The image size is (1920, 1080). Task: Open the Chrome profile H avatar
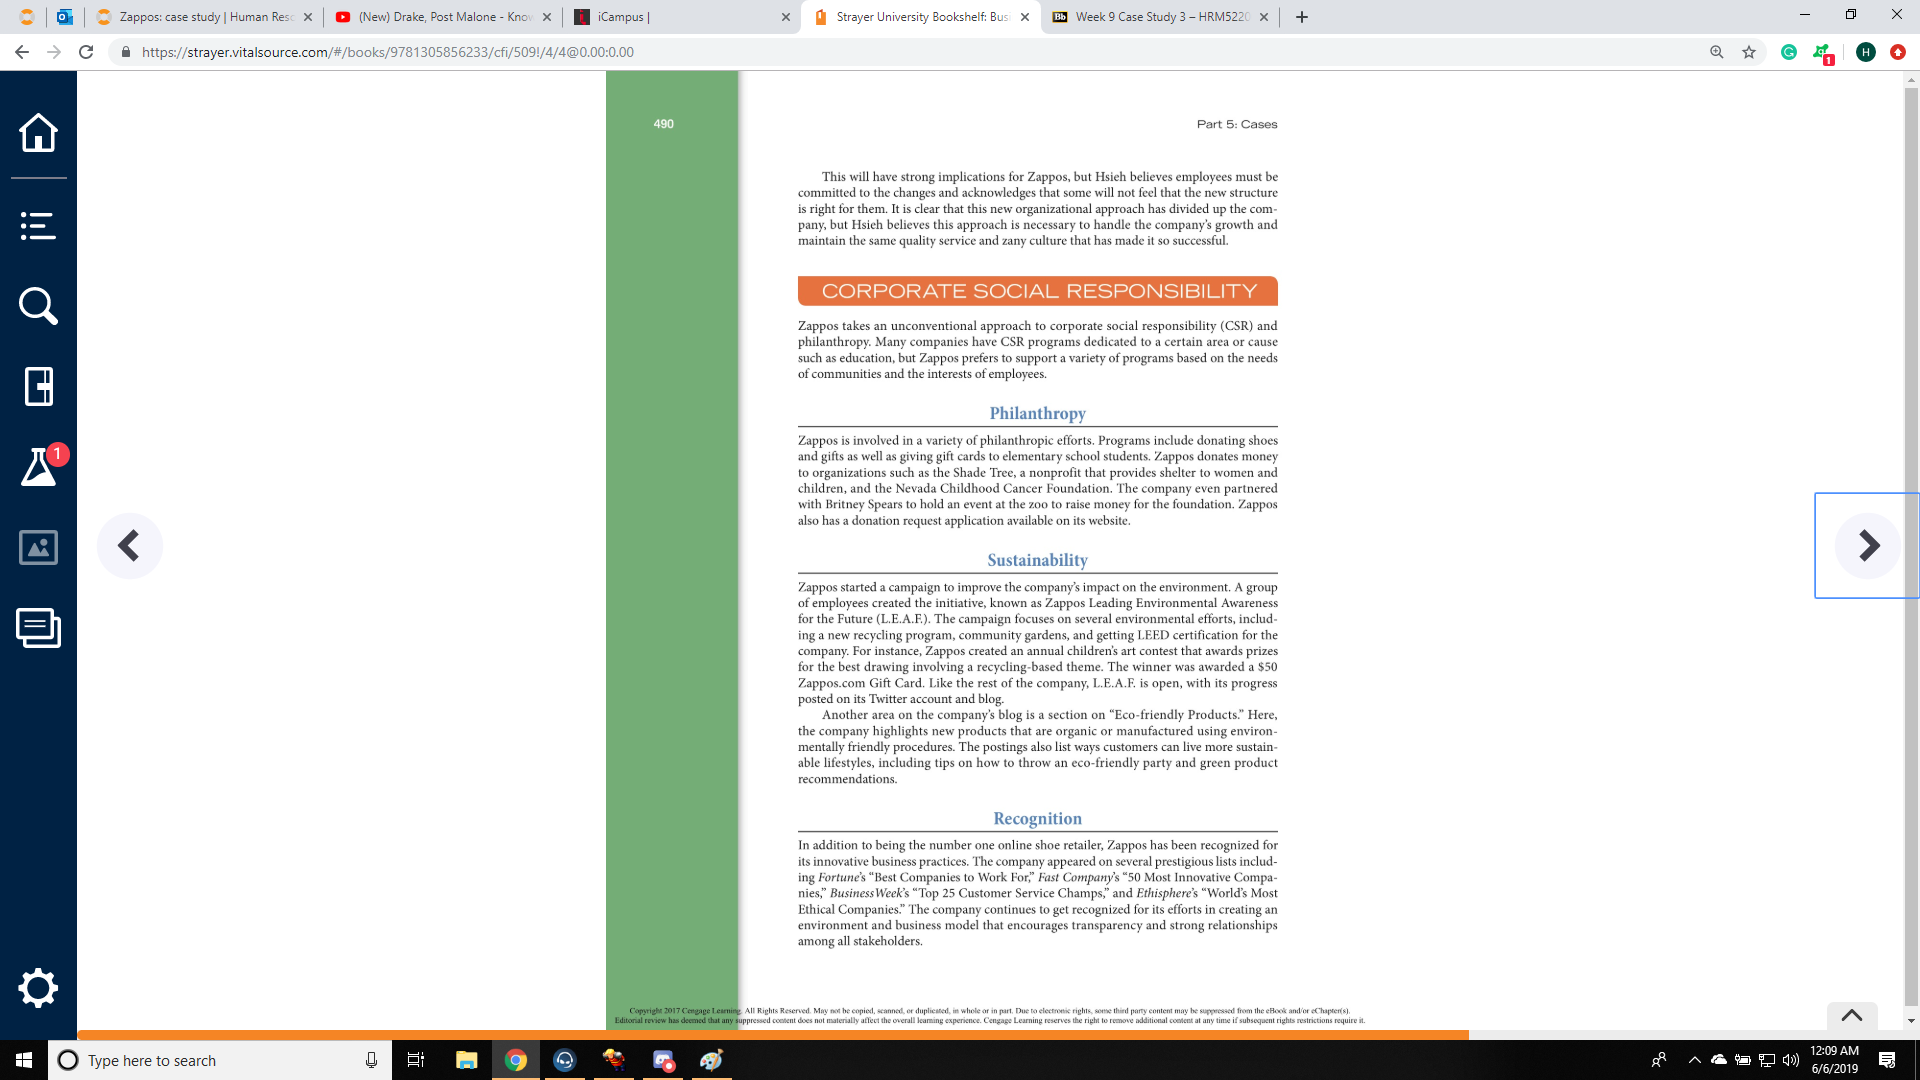click(x=1865, y=52)
